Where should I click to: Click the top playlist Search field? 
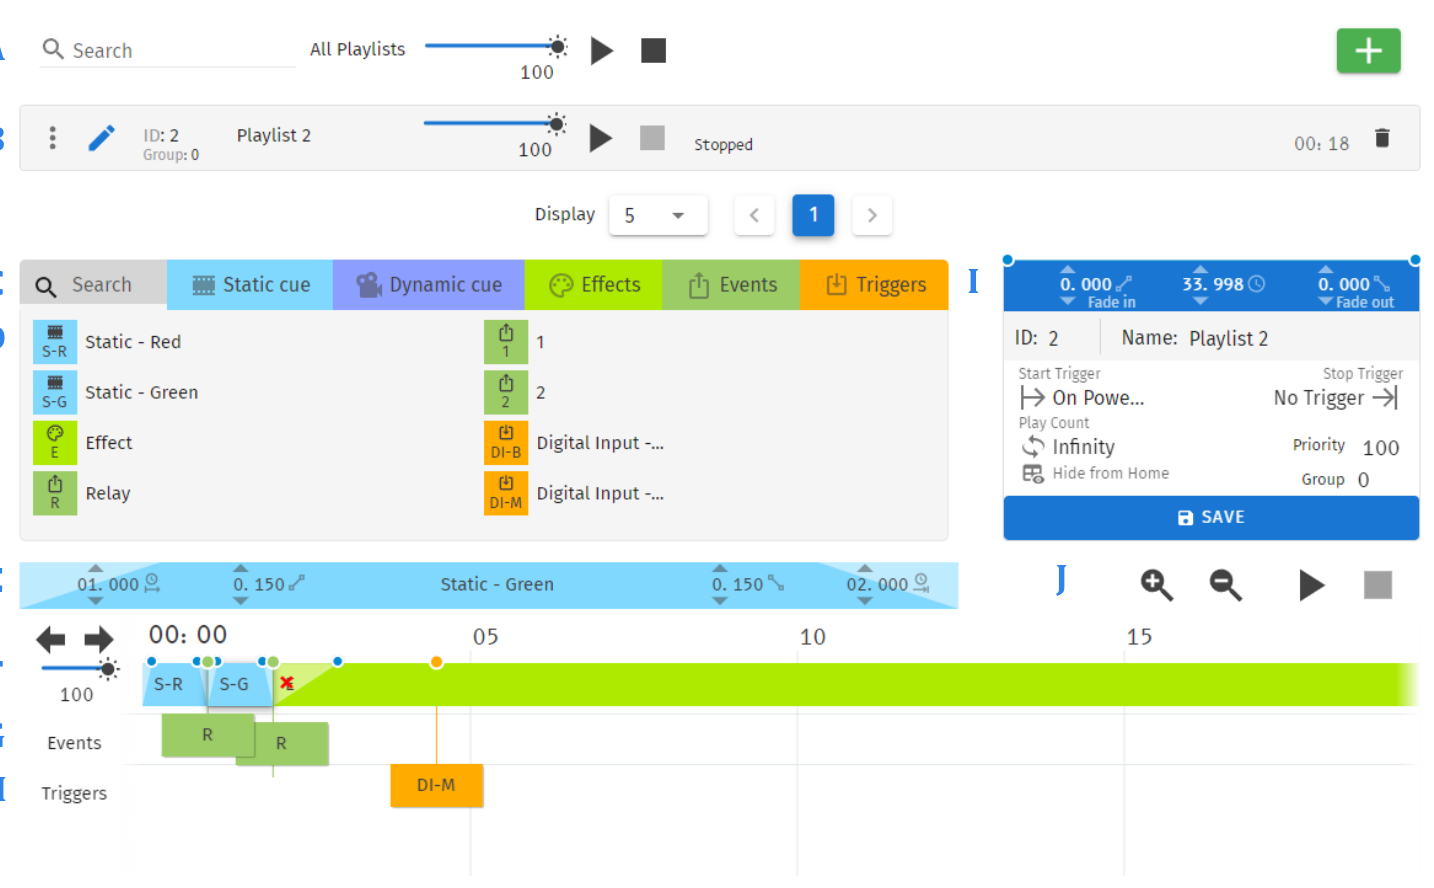pos(168,50)
